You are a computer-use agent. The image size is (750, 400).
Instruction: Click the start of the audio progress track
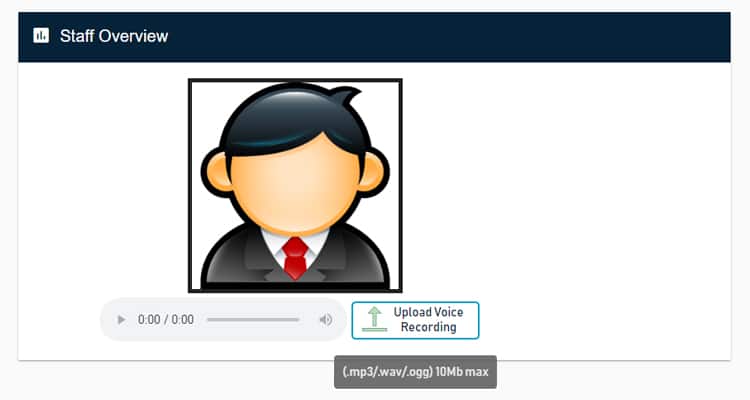(x=209, y=320)
